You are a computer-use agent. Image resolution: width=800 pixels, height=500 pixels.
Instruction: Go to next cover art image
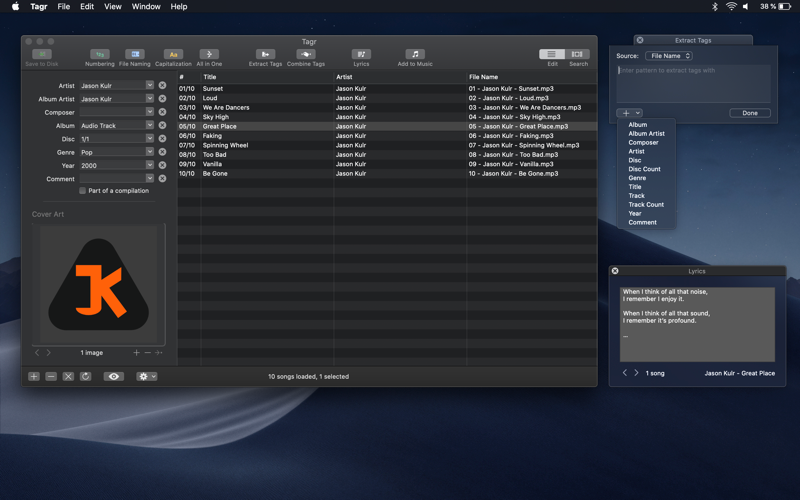(48, 353)
